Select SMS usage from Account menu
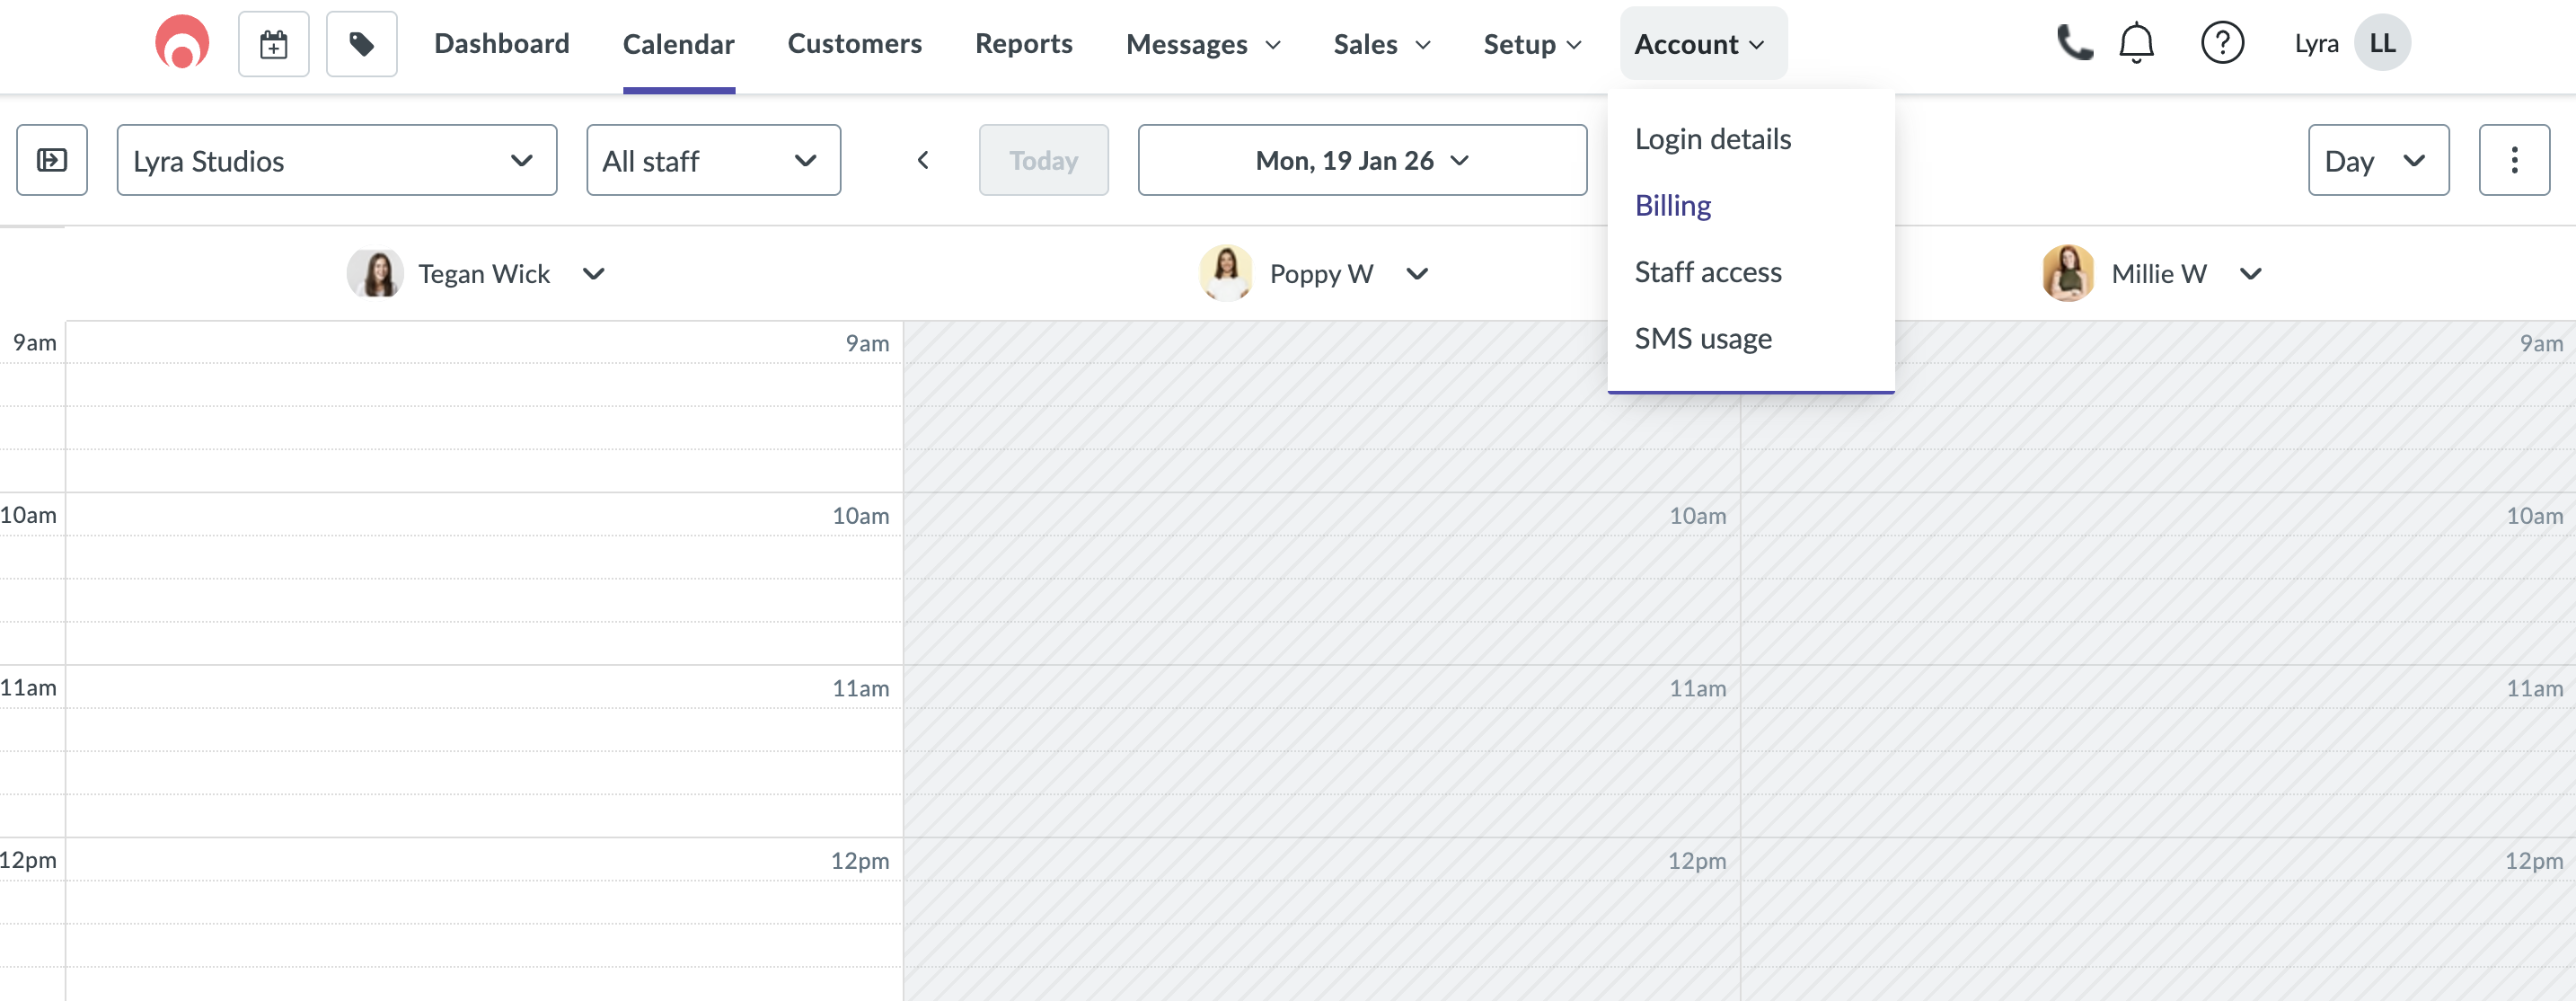This screenshot has height=1001, width=2576. [1703, 338]
